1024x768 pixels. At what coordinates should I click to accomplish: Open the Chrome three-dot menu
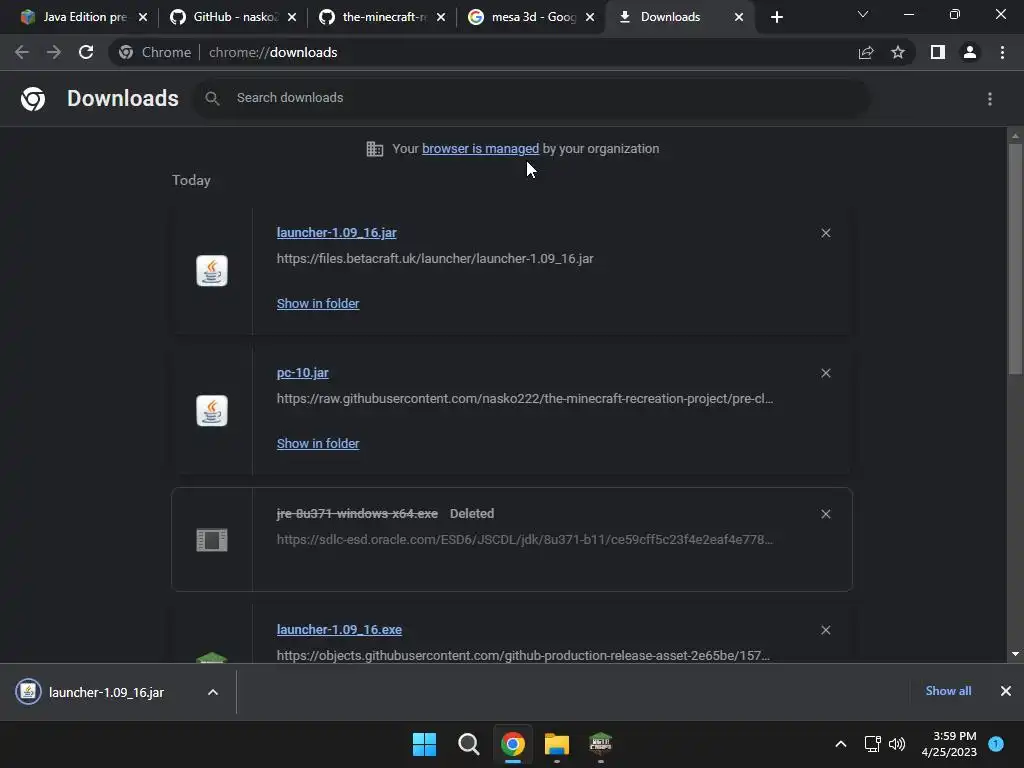click(x=1002, y=52)
